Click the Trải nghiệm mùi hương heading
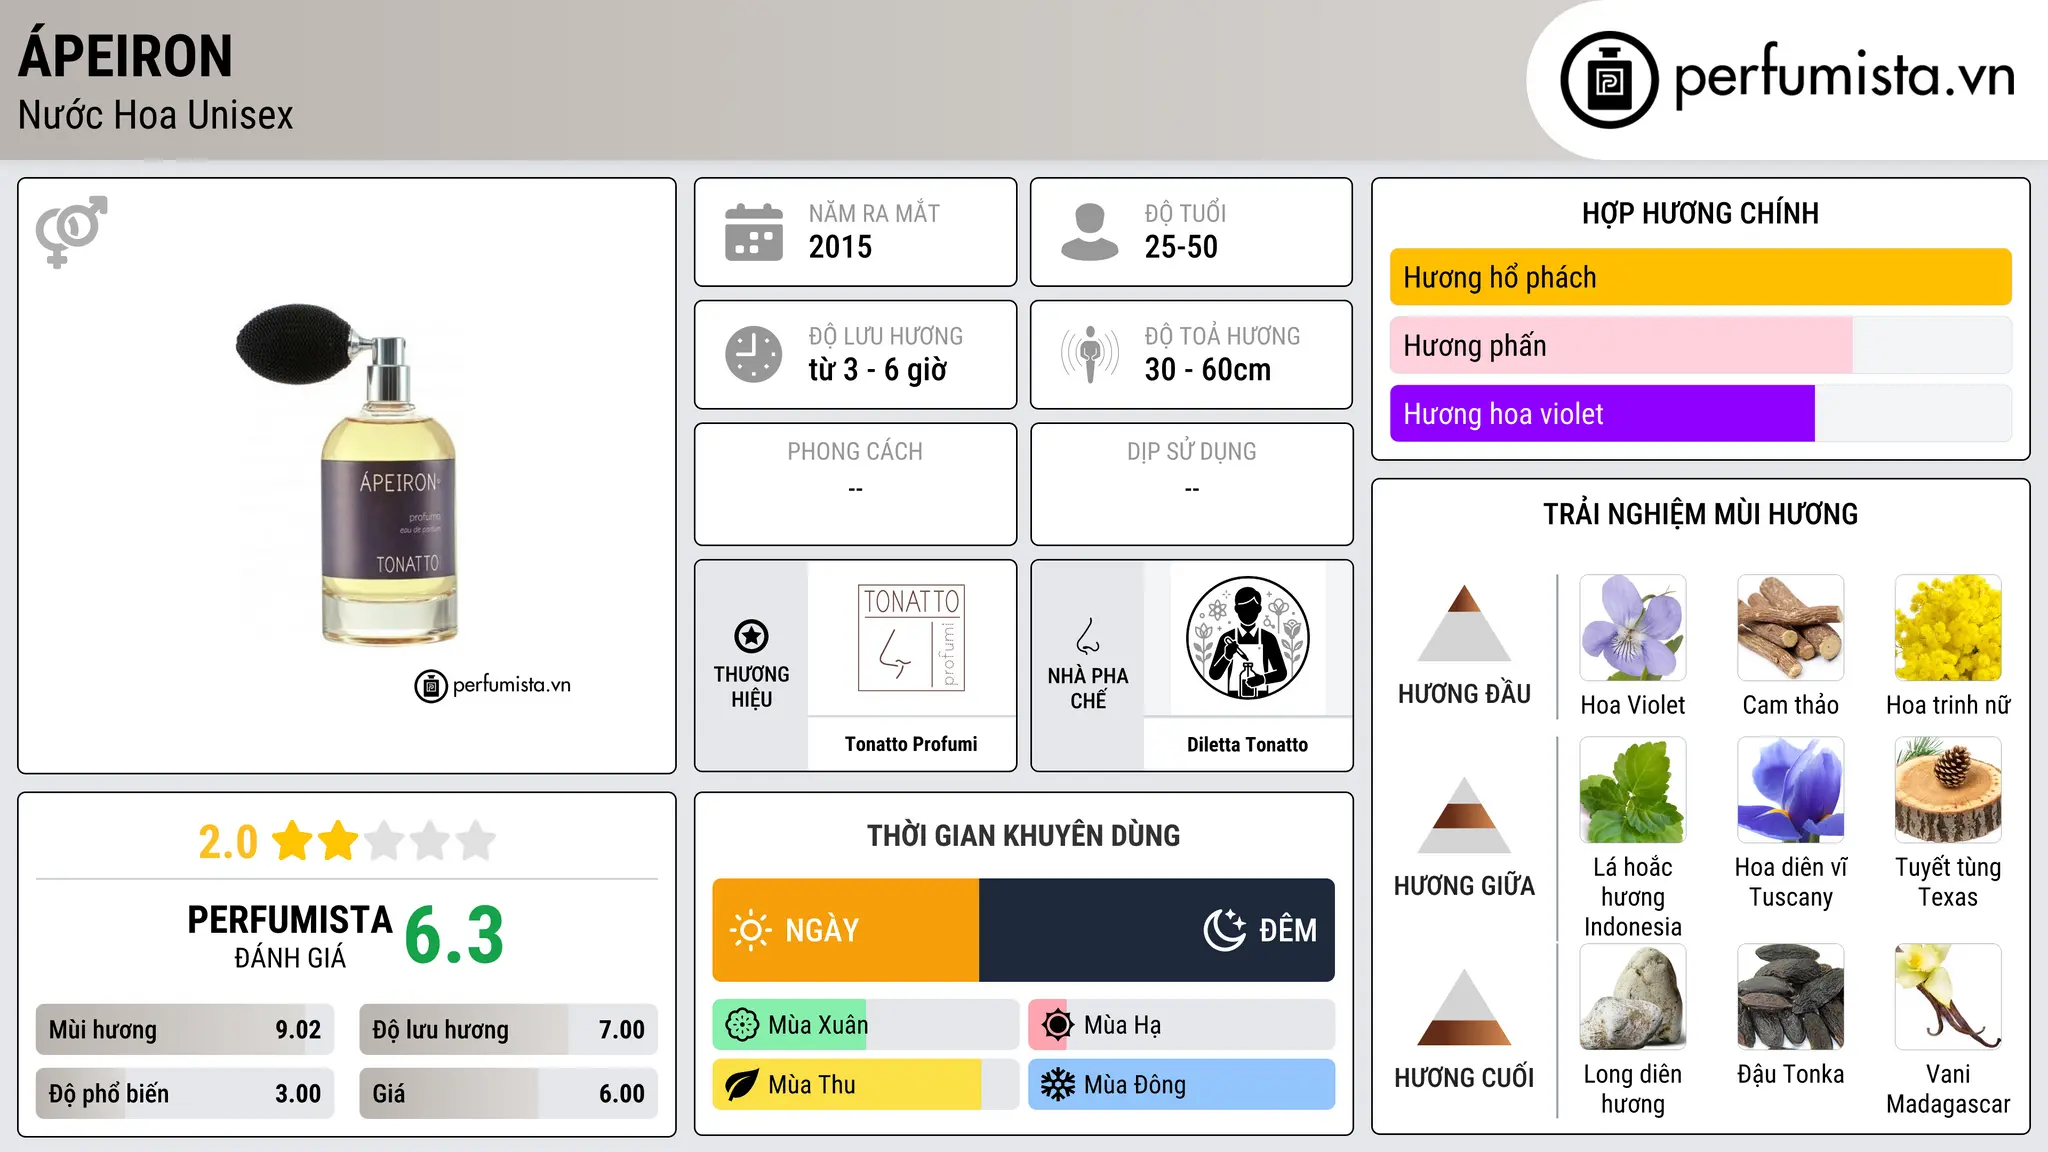This screenshot has width=2048, height=1152. click(1700, 514)
